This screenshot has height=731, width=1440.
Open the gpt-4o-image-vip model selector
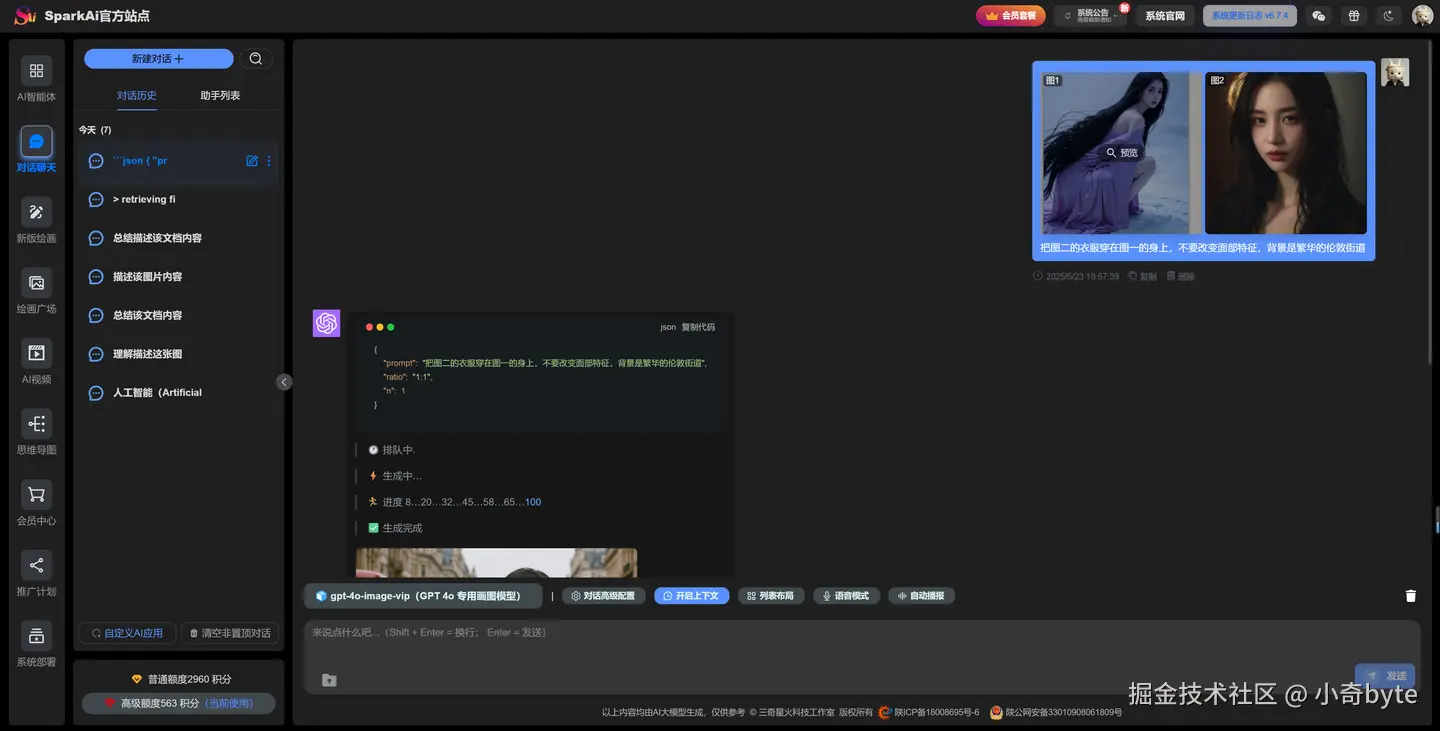pos(424,596)
